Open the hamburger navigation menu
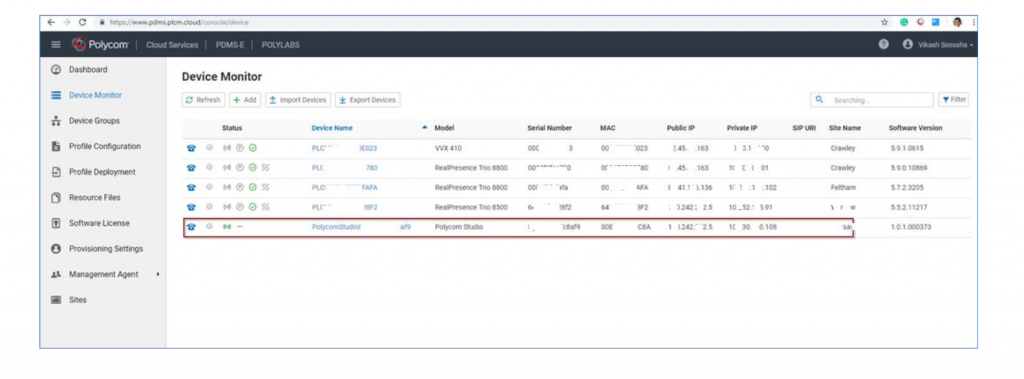 (56, 45)
